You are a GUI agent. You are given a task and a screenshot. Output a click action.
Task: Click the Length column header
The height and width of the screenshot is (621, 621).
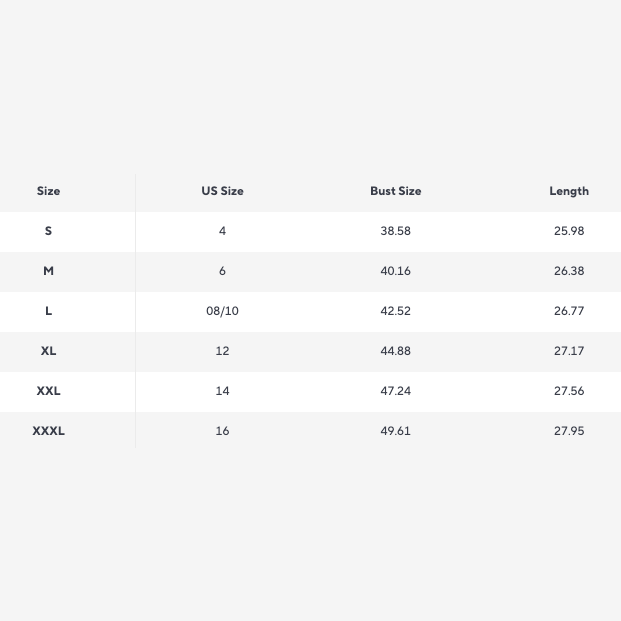[569, 191]
